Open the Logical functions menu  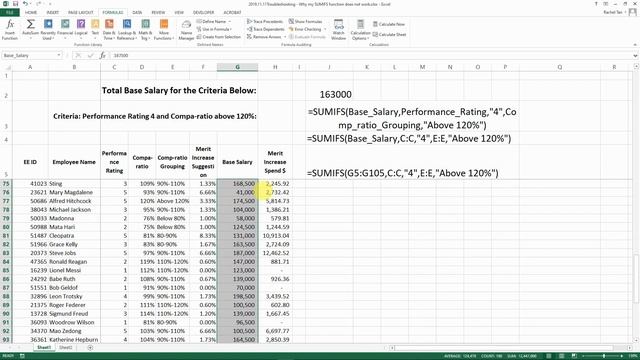(x=81, y=30)
